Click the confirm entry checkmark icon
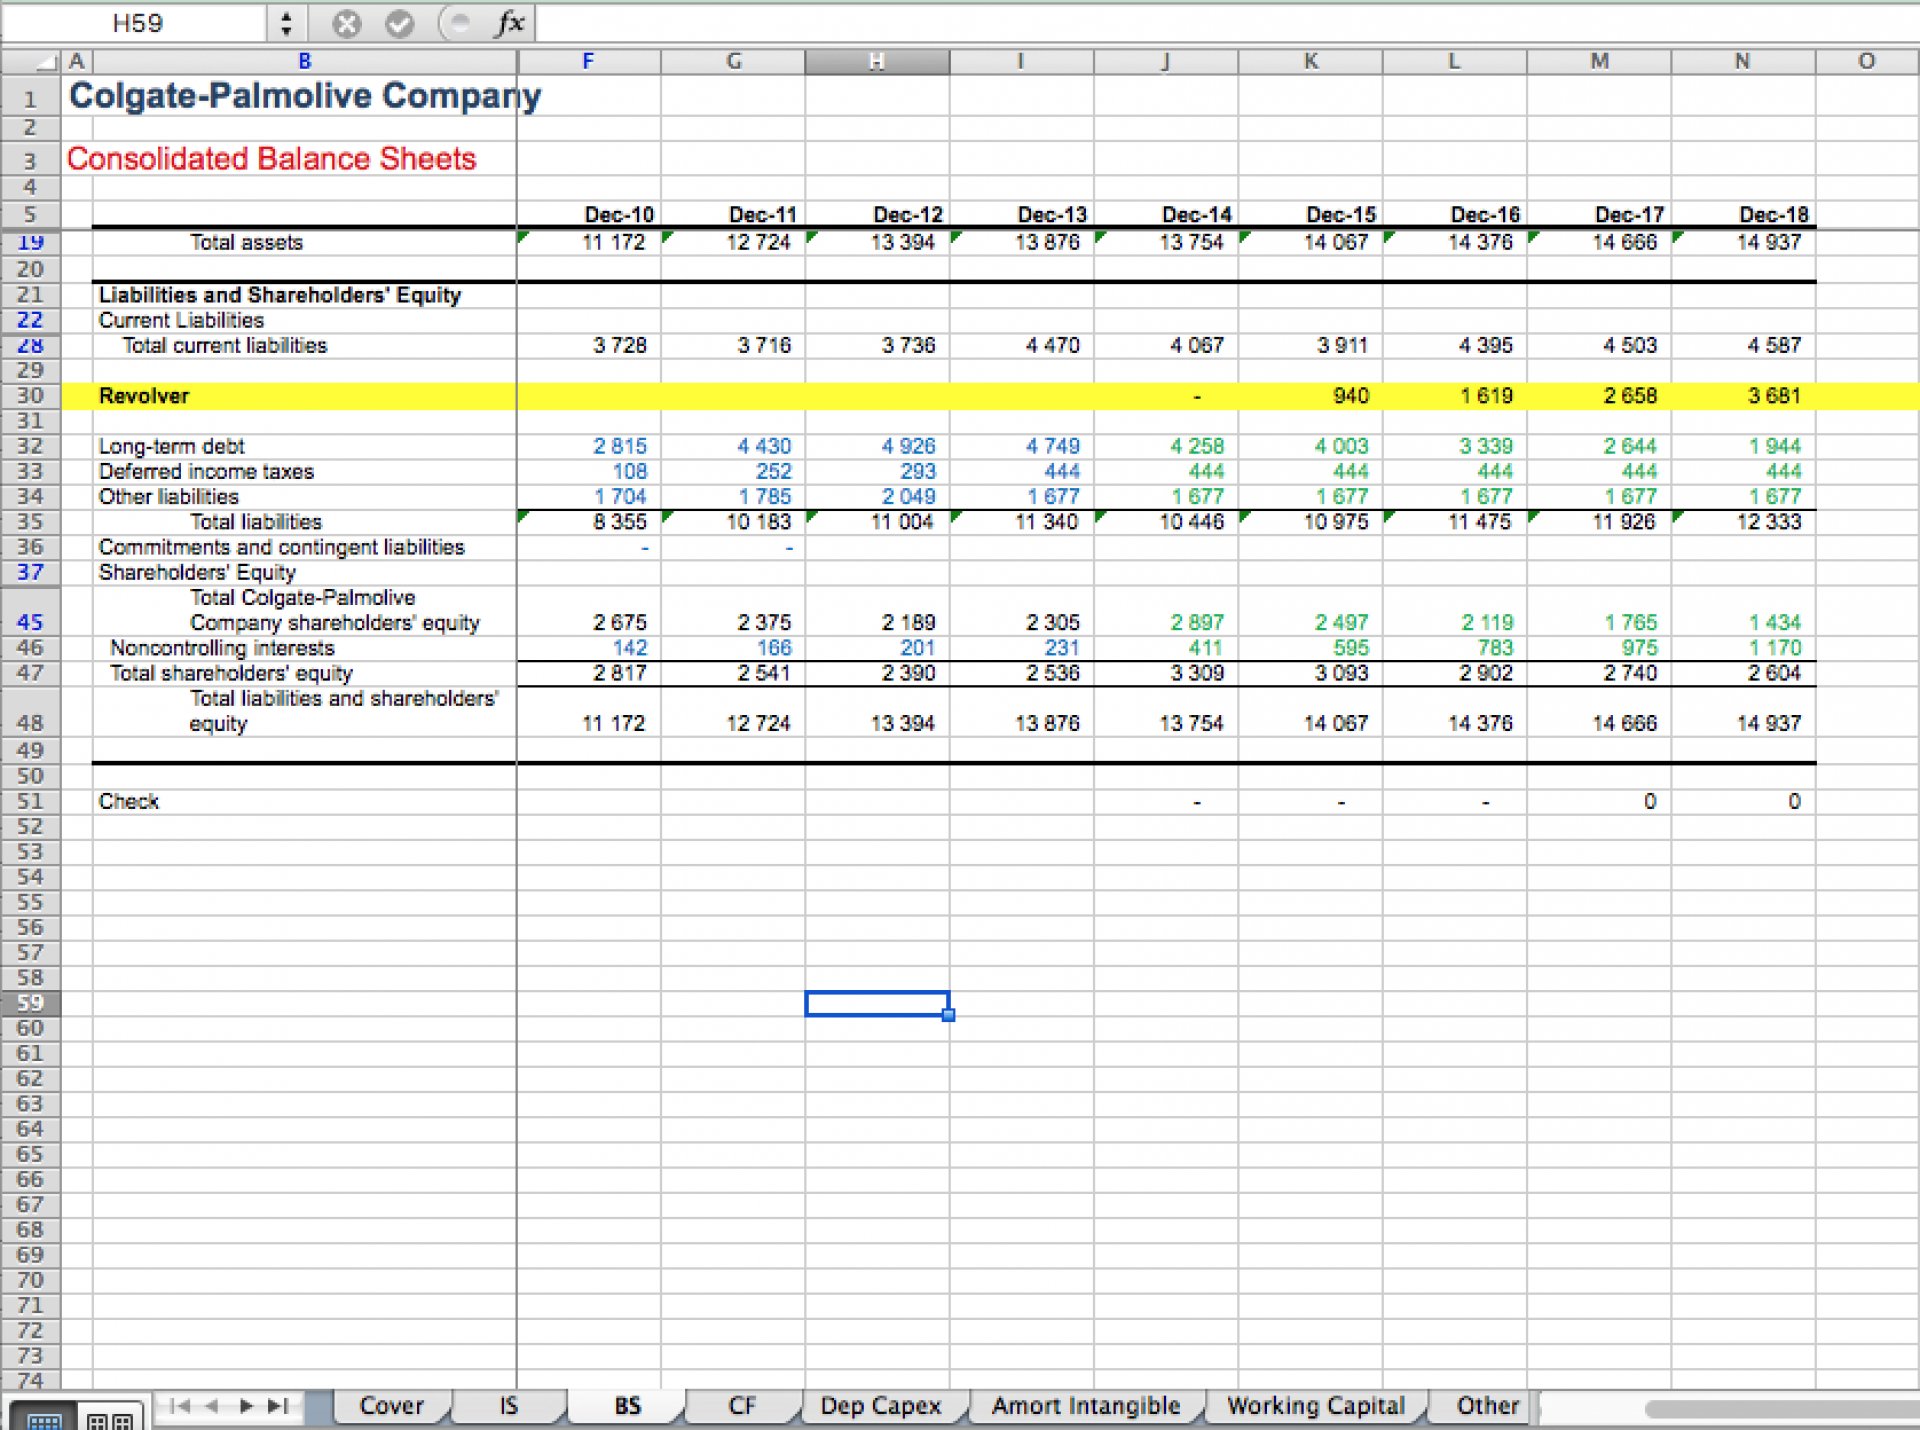This screenshot has width=1920, height=1430. coord(400,24)
